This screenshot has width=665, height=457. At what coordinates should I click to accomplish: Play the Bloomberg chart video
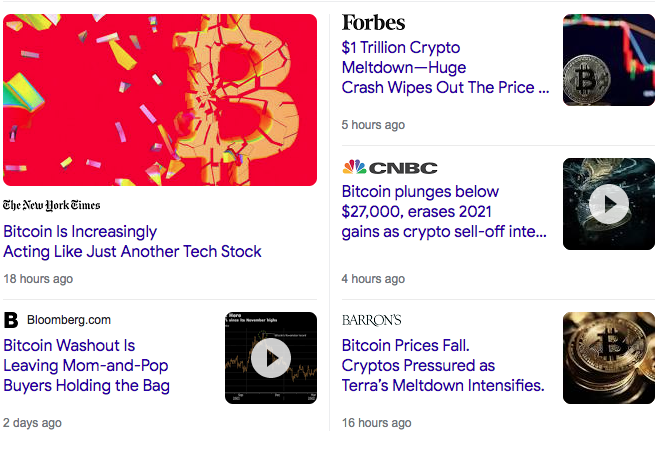271,358
